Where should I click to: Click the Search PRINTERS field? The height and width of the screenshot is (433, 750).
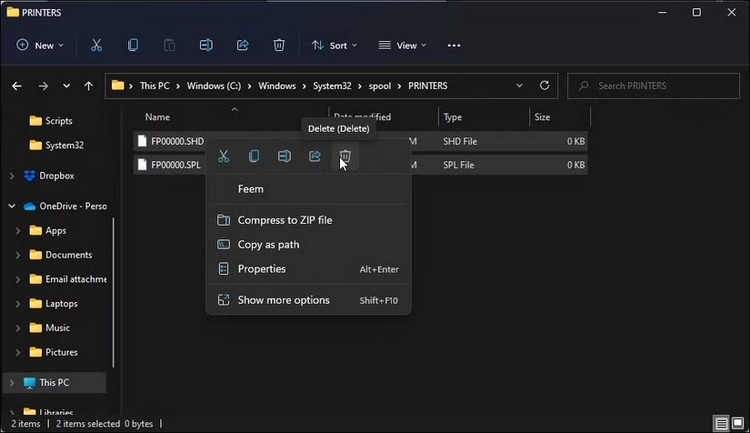coord(653,86)
